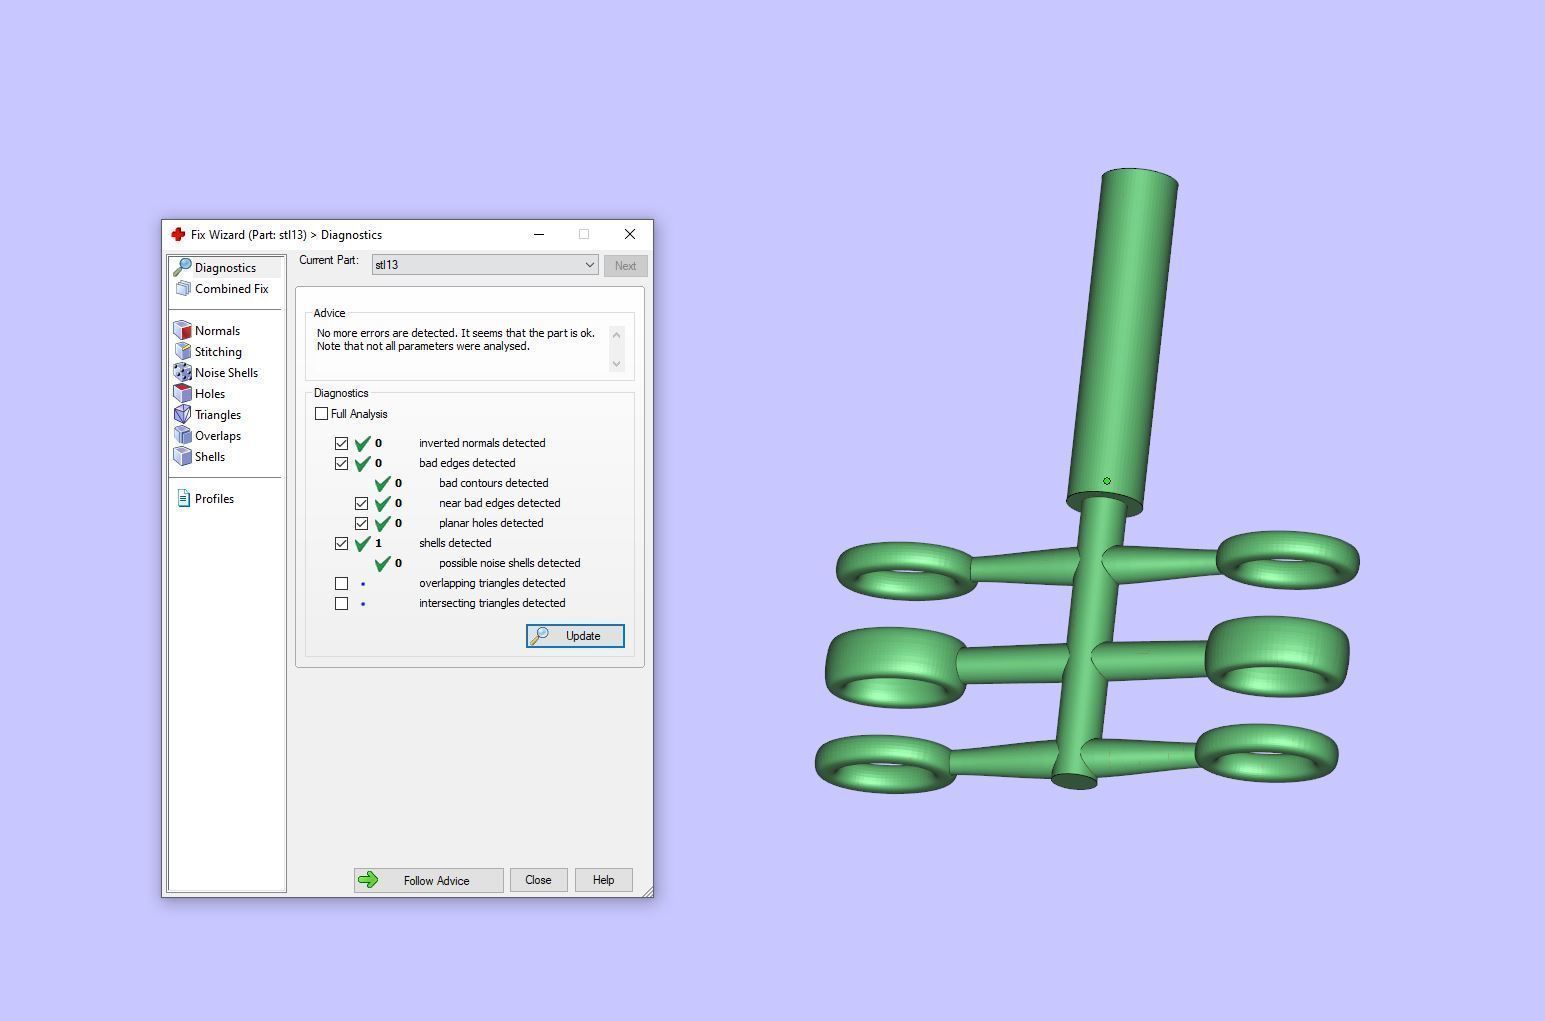Image resolution: width=1545 pixels, height=1021 pixels.
Task: Switch to the Normals page
Action: click(217, 331)
